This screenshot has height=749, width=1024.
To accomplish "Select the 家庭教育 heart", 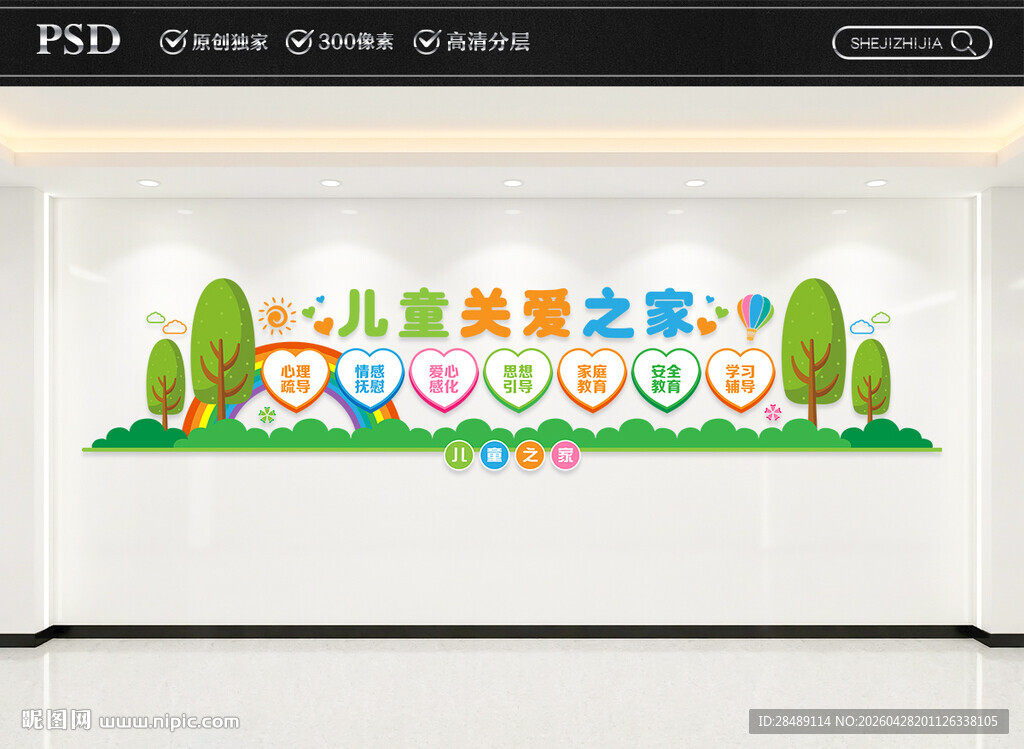I will coord(592,379).
